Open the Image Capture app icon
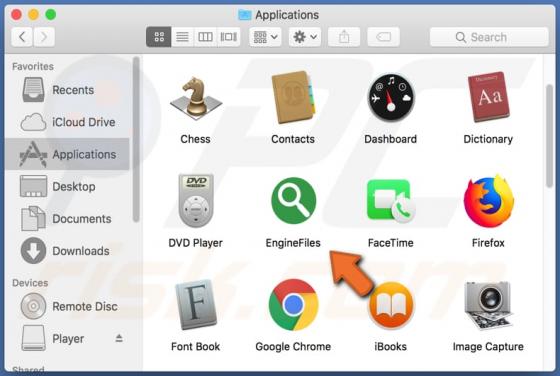The image size is (560, 376). tap(488, 305)
